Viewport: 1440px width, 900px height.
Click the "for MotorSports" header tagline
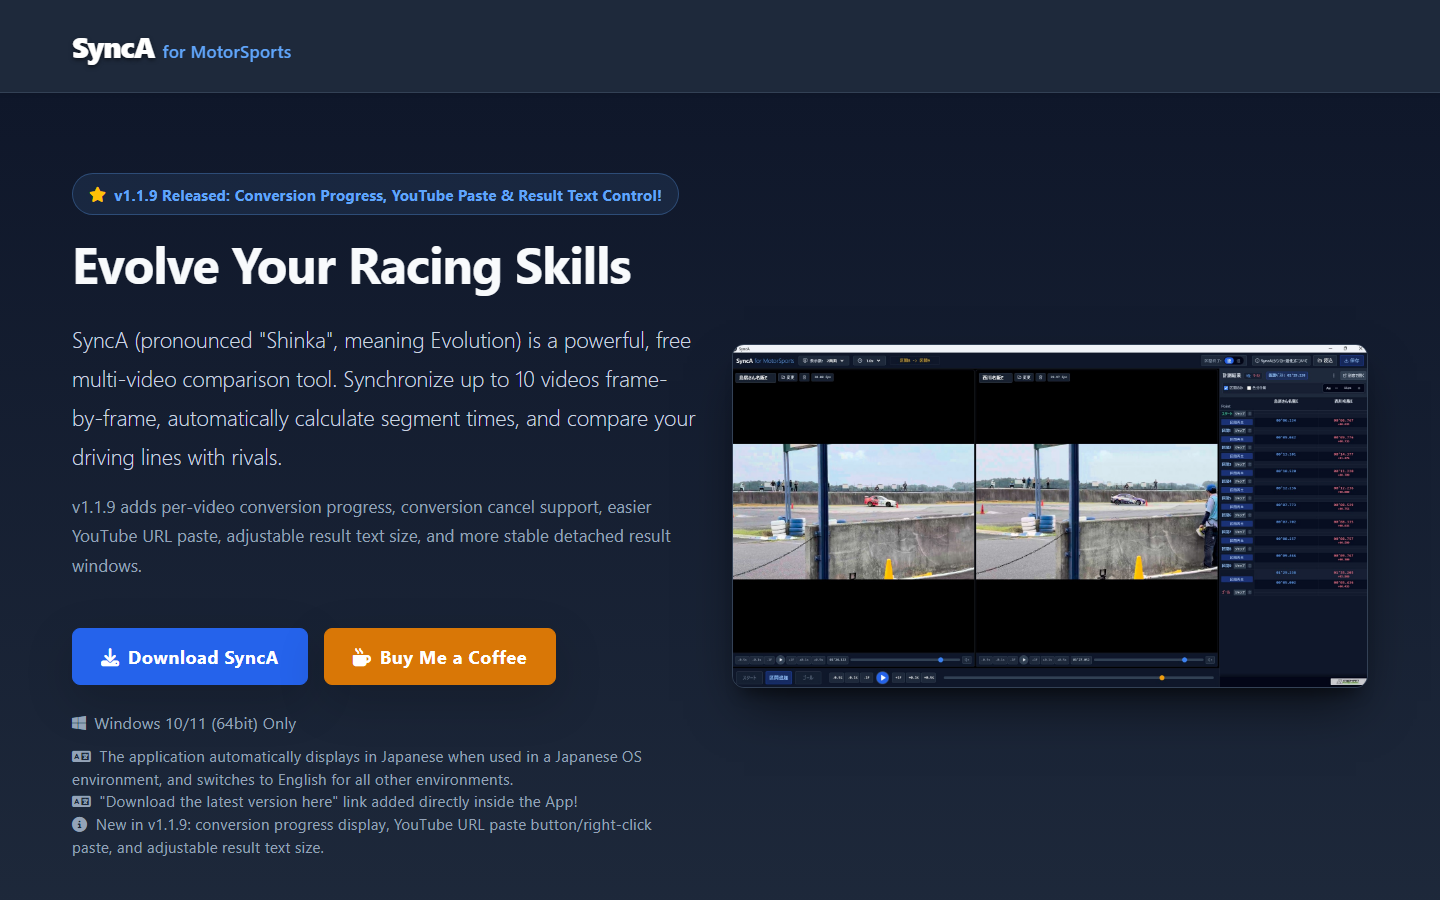click(227, 52)
